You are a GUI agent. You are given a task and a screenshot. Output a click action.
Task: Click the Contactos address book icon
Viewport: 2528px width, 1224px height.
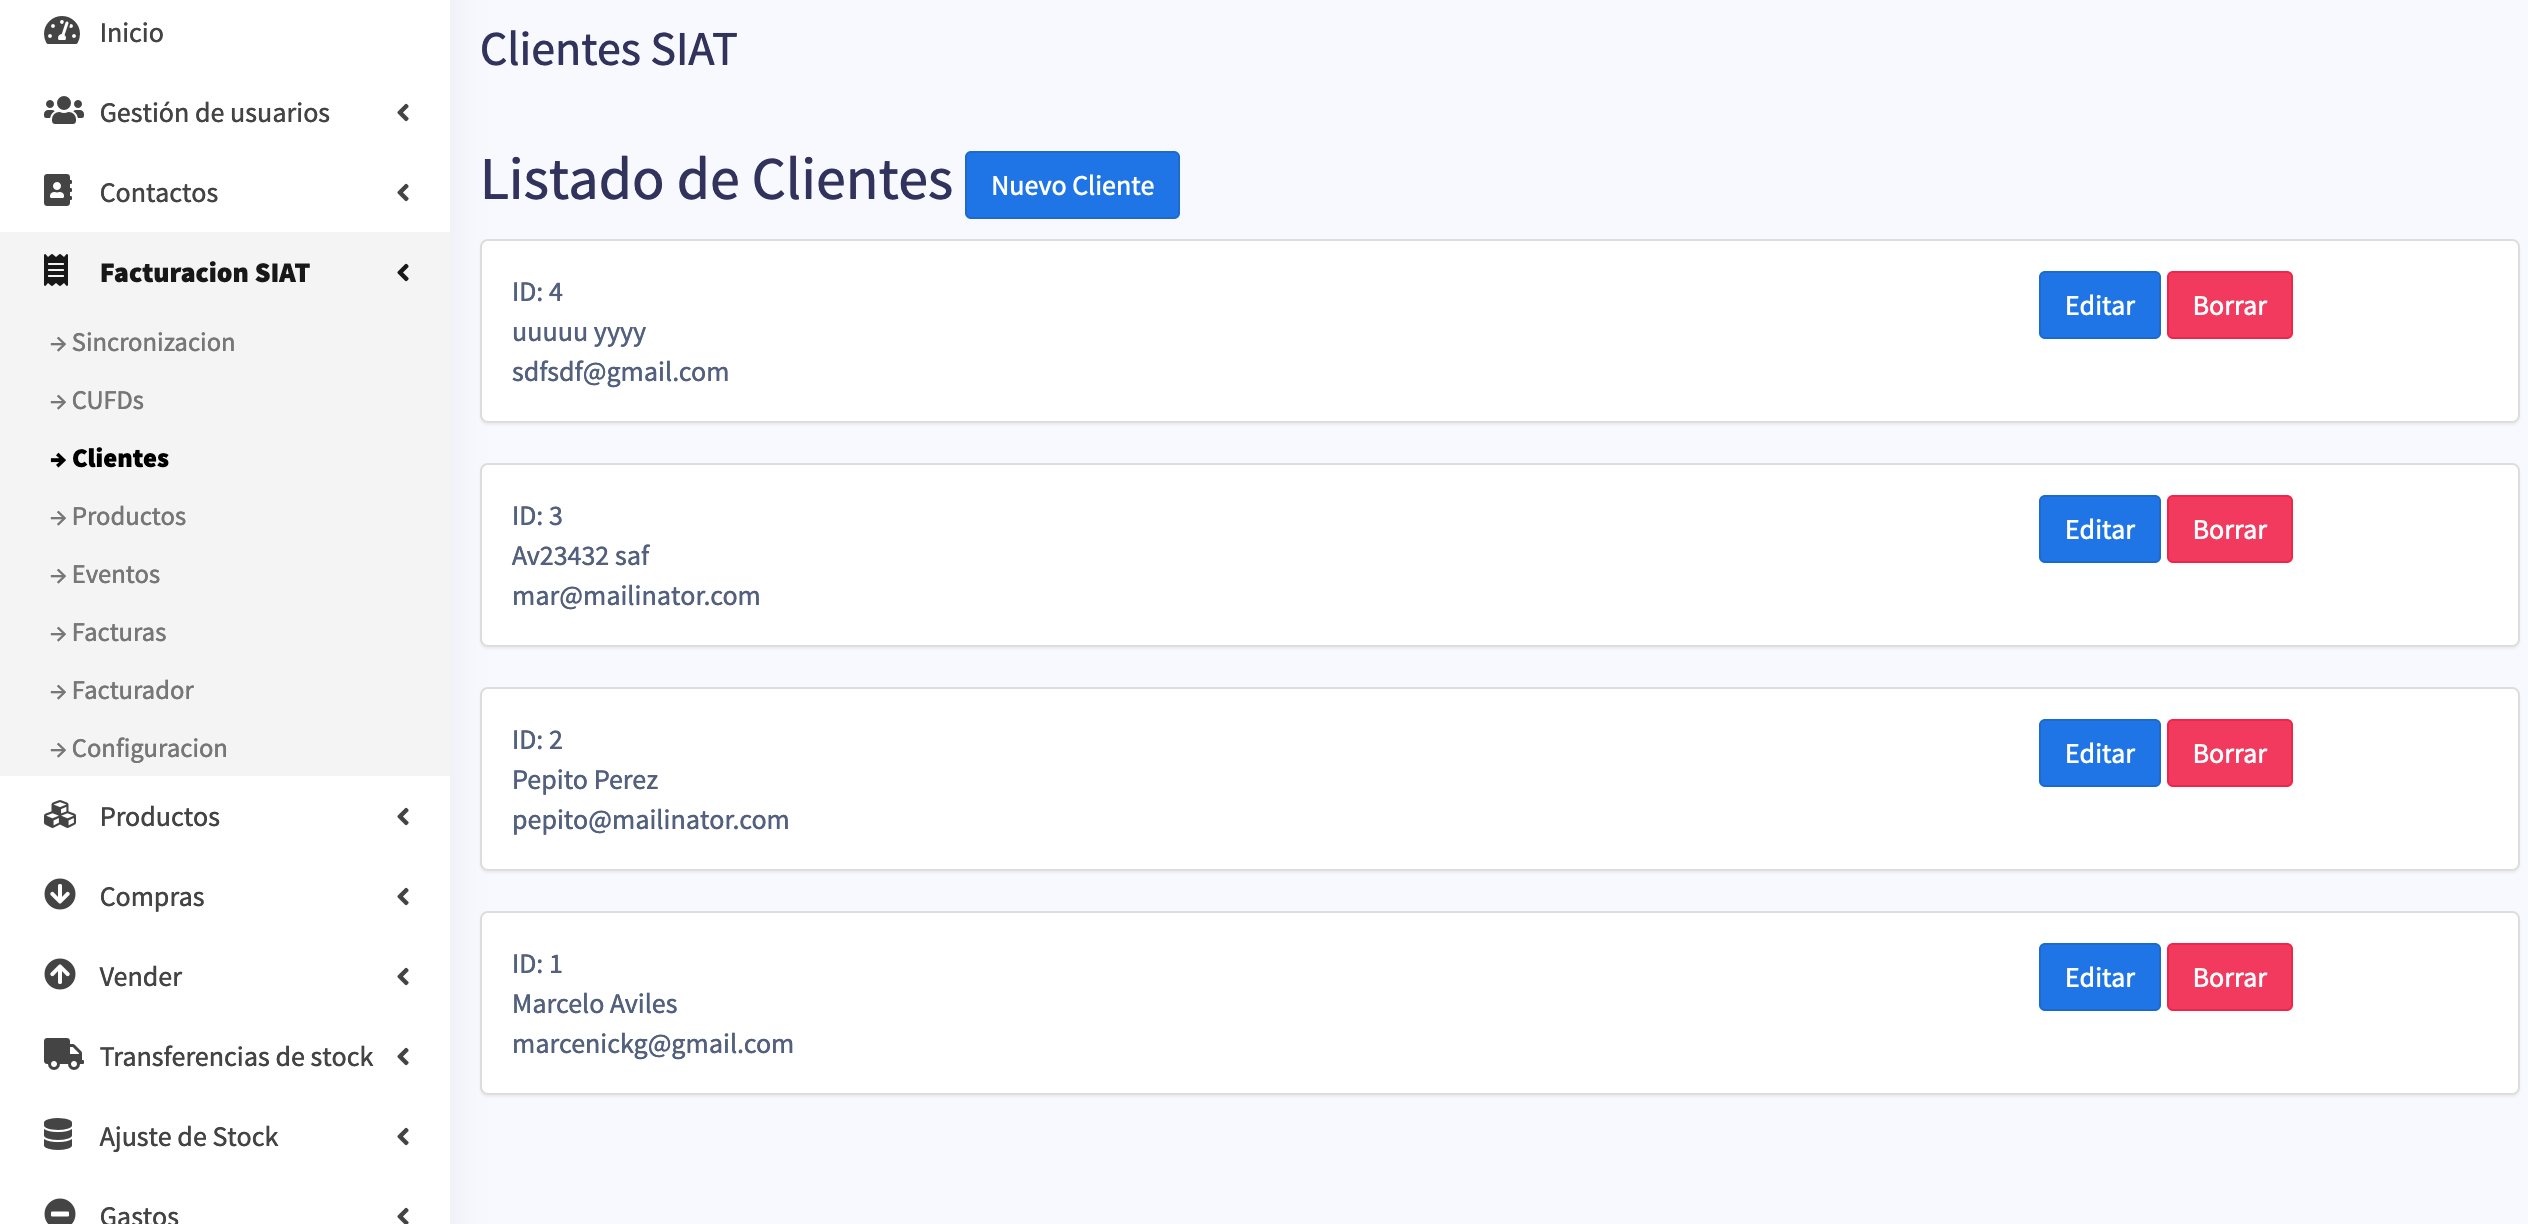58,191
